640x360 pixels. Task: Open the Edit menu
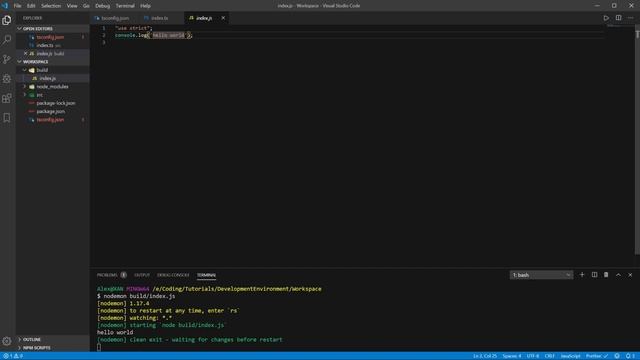coord(31,6)
